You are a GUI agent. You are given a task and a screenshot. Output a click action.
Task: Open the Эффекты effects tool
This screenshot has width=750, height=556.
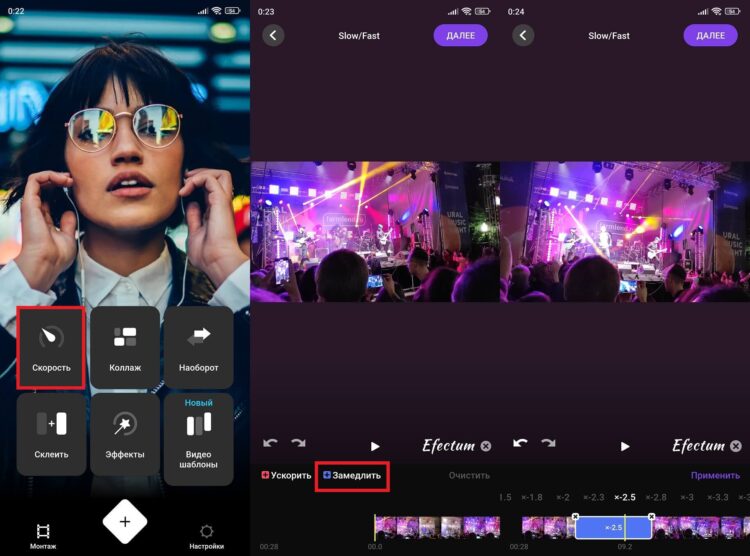point(125,434)
